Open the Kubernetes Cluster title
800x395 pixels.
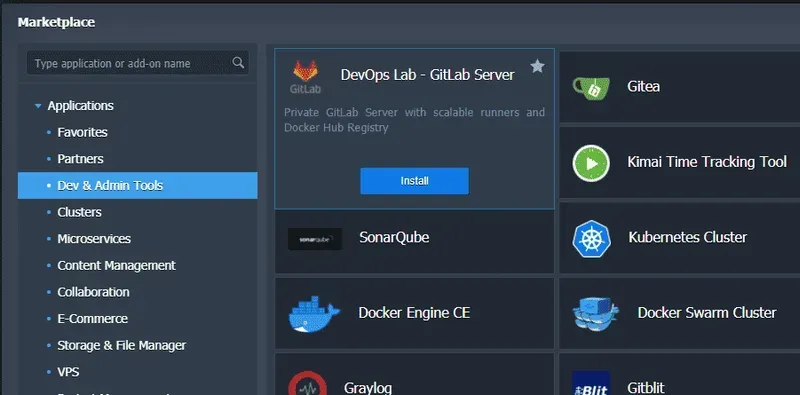(687, 237)
